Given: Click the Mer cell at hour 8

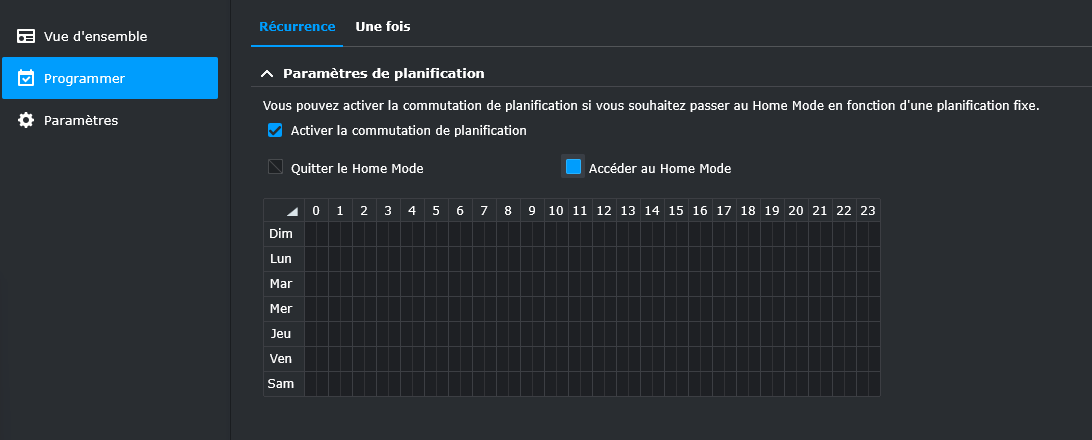Looking at the screenshot, I should pos(508,309).
